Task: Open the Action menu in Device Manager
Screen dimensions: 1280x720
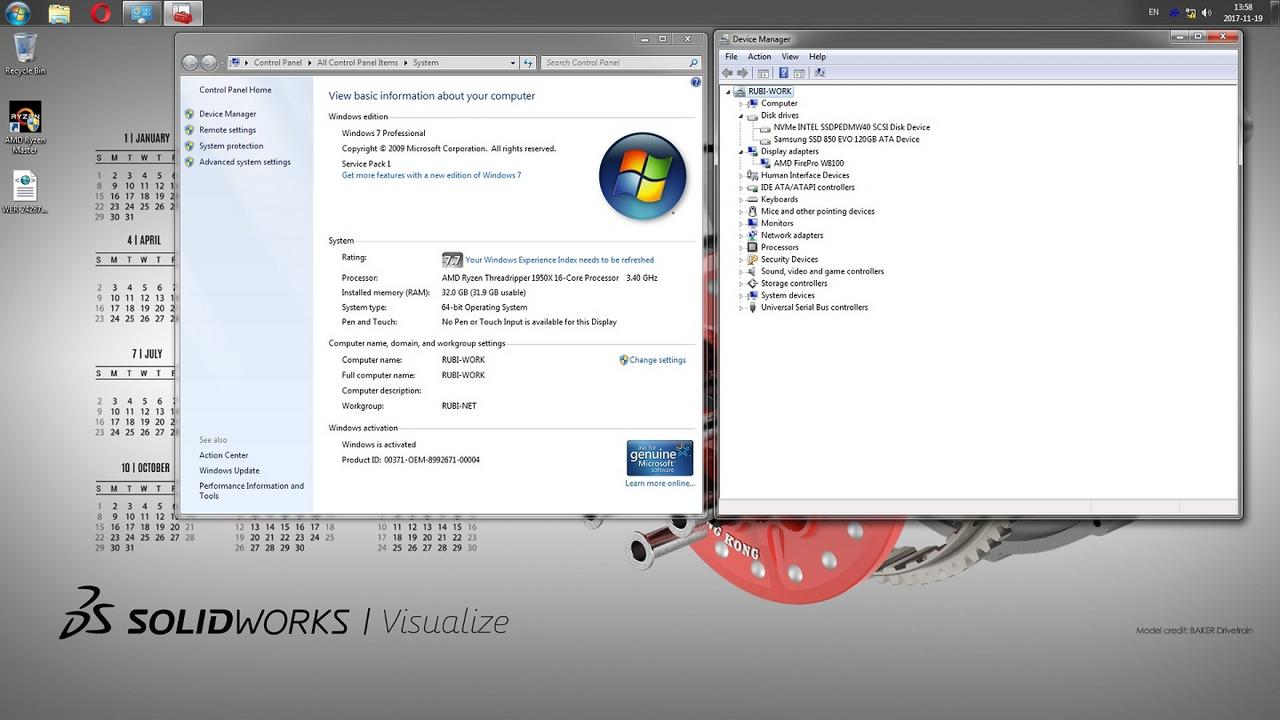Action: coord(759,57)
